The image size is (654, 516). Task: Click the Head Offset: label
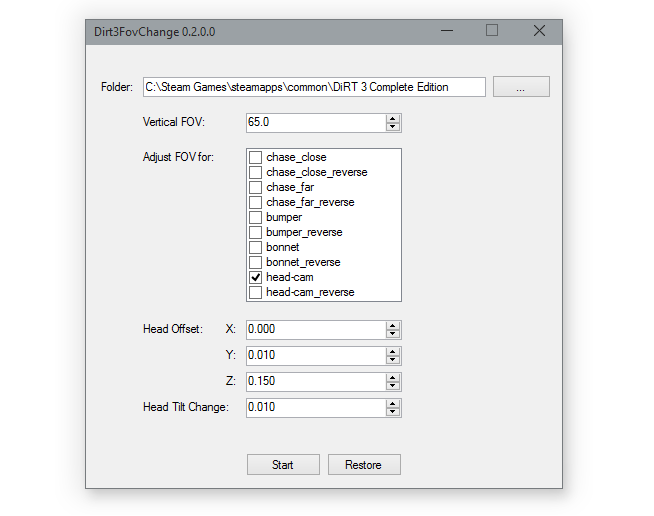pos(173,329)
